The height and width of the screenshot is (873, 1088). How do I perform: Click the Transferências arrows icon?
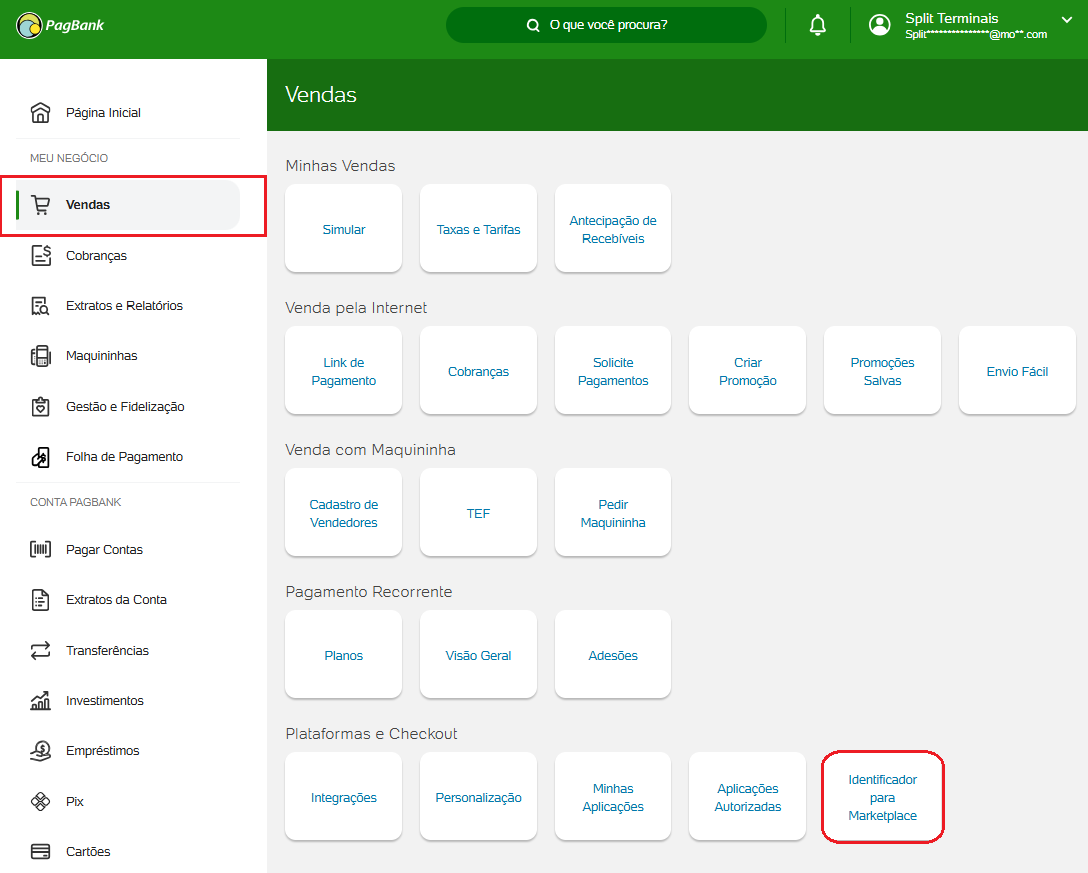40,650
